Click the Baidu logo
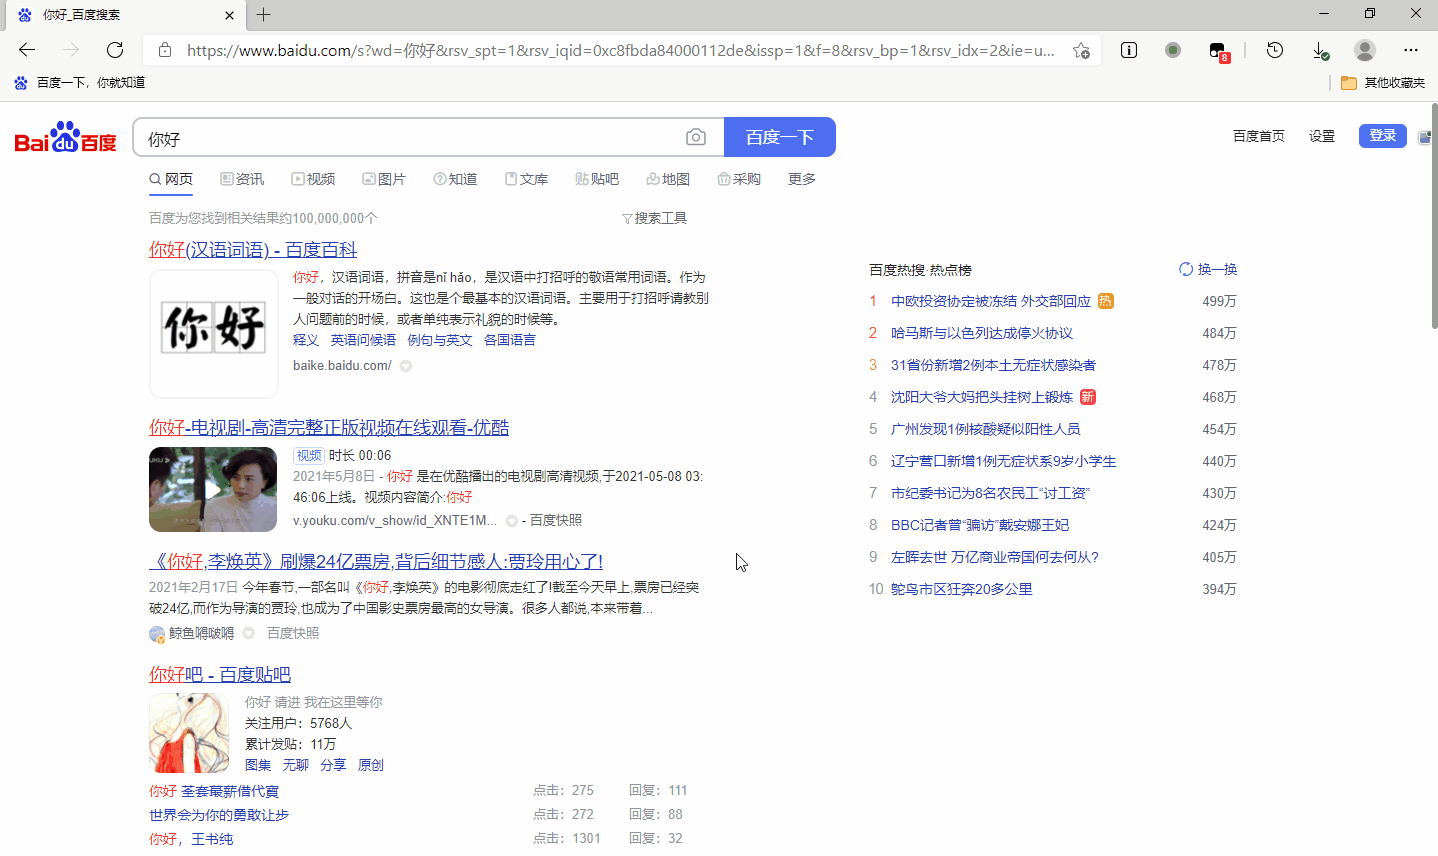This screenshot has width=1438, height=856. click(x=66, y=138)
